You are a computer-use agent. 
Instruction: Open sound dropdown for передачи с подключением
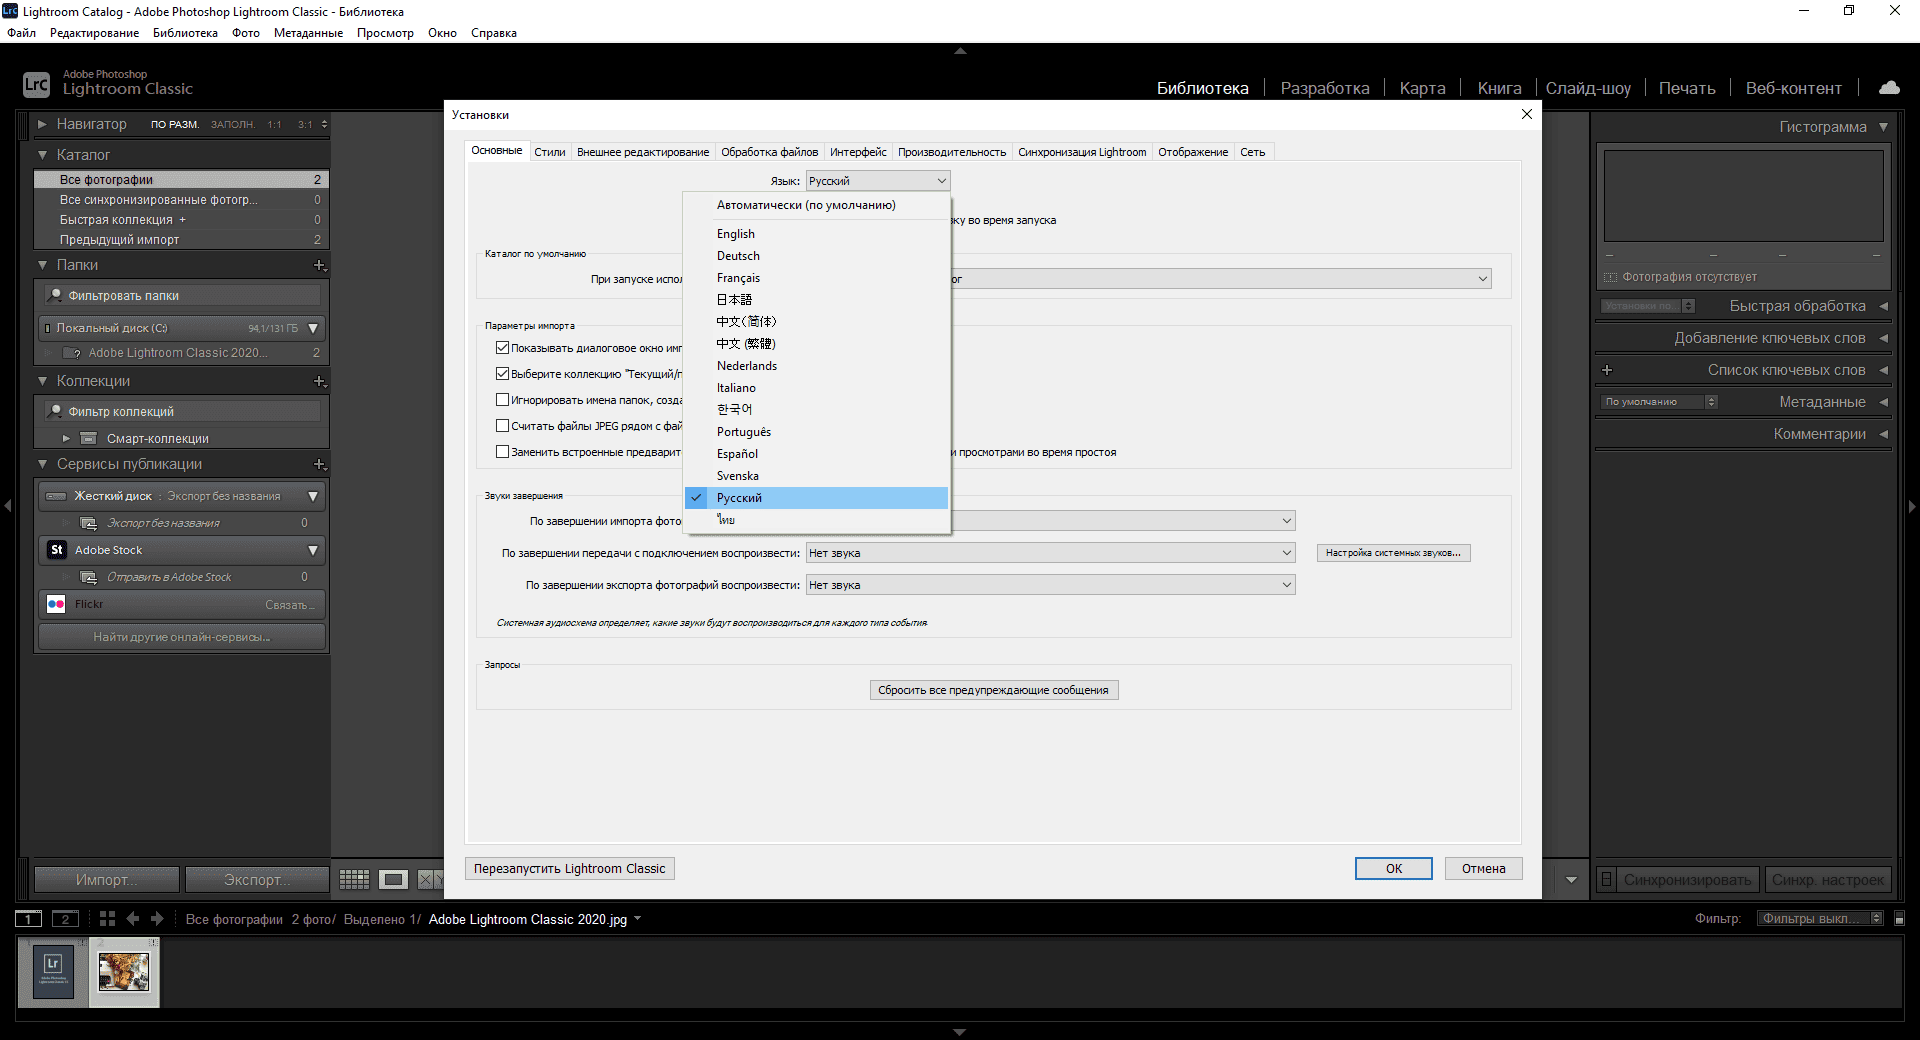tap(1050, 553)
